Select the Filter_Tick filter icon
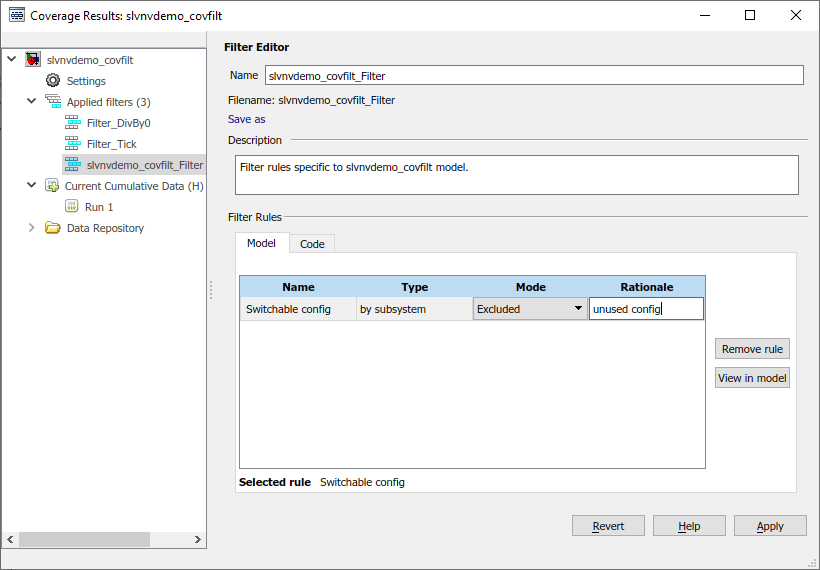 pos(72,144)
